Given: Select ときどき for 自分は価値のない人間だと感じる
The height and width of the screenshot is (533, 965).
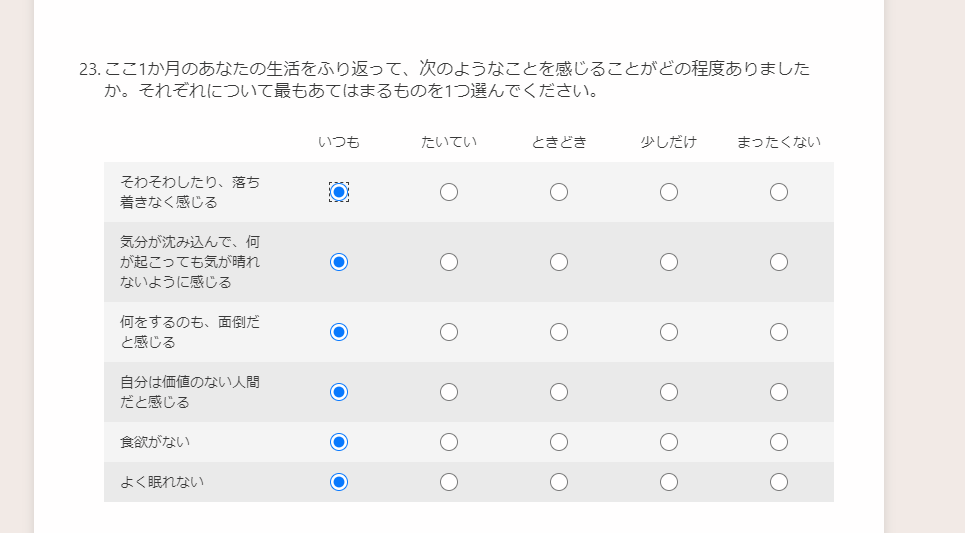Looking at the screenshot, I should (x=559, y=392).
